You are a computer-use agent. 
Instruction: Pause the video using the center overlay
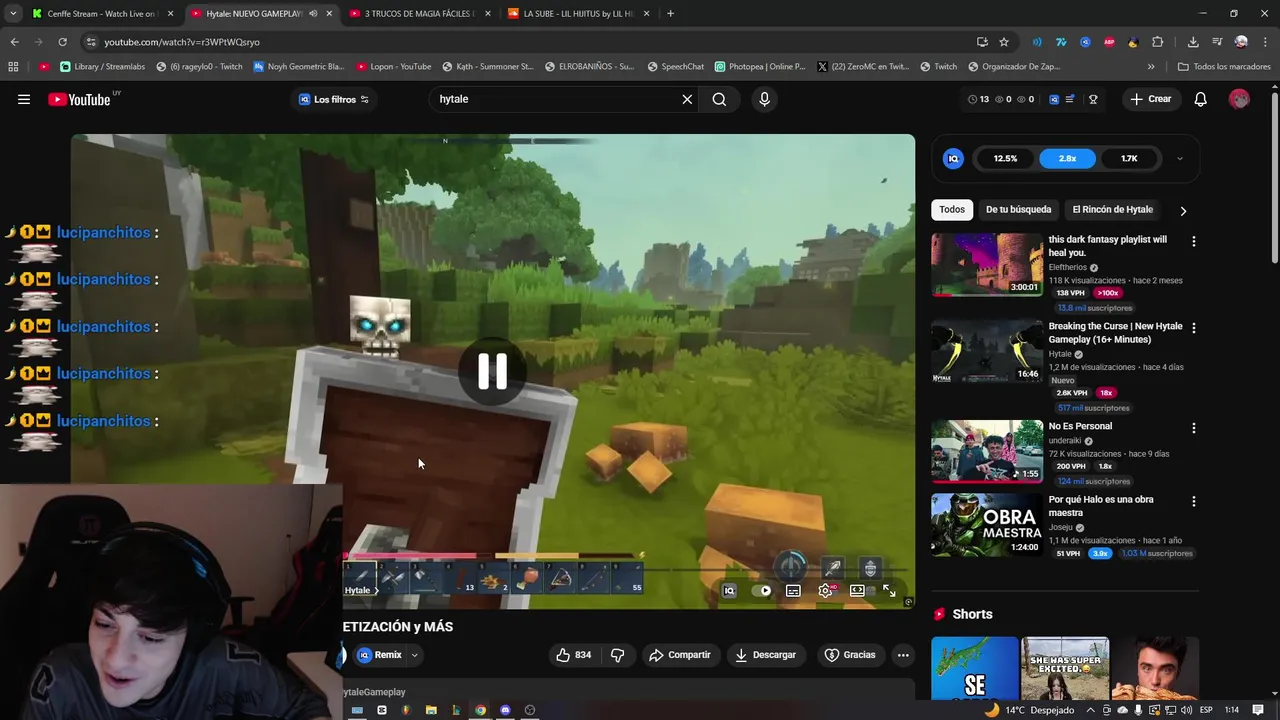pos(492,371)
